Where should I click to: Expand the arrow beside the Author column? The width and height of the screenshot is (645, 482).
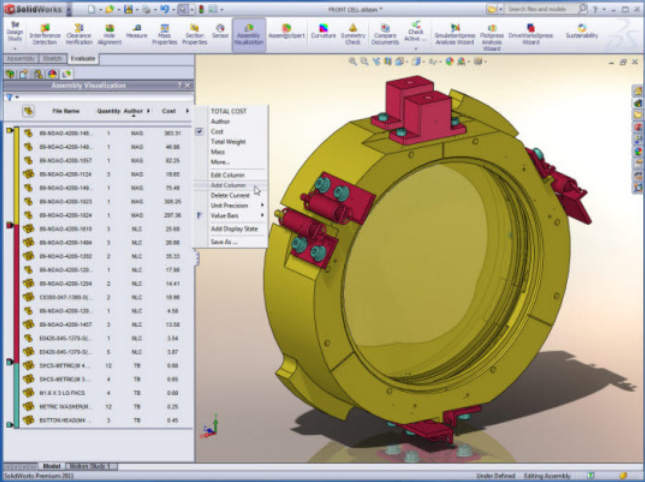pyautogui.click(x=148, y=111)
